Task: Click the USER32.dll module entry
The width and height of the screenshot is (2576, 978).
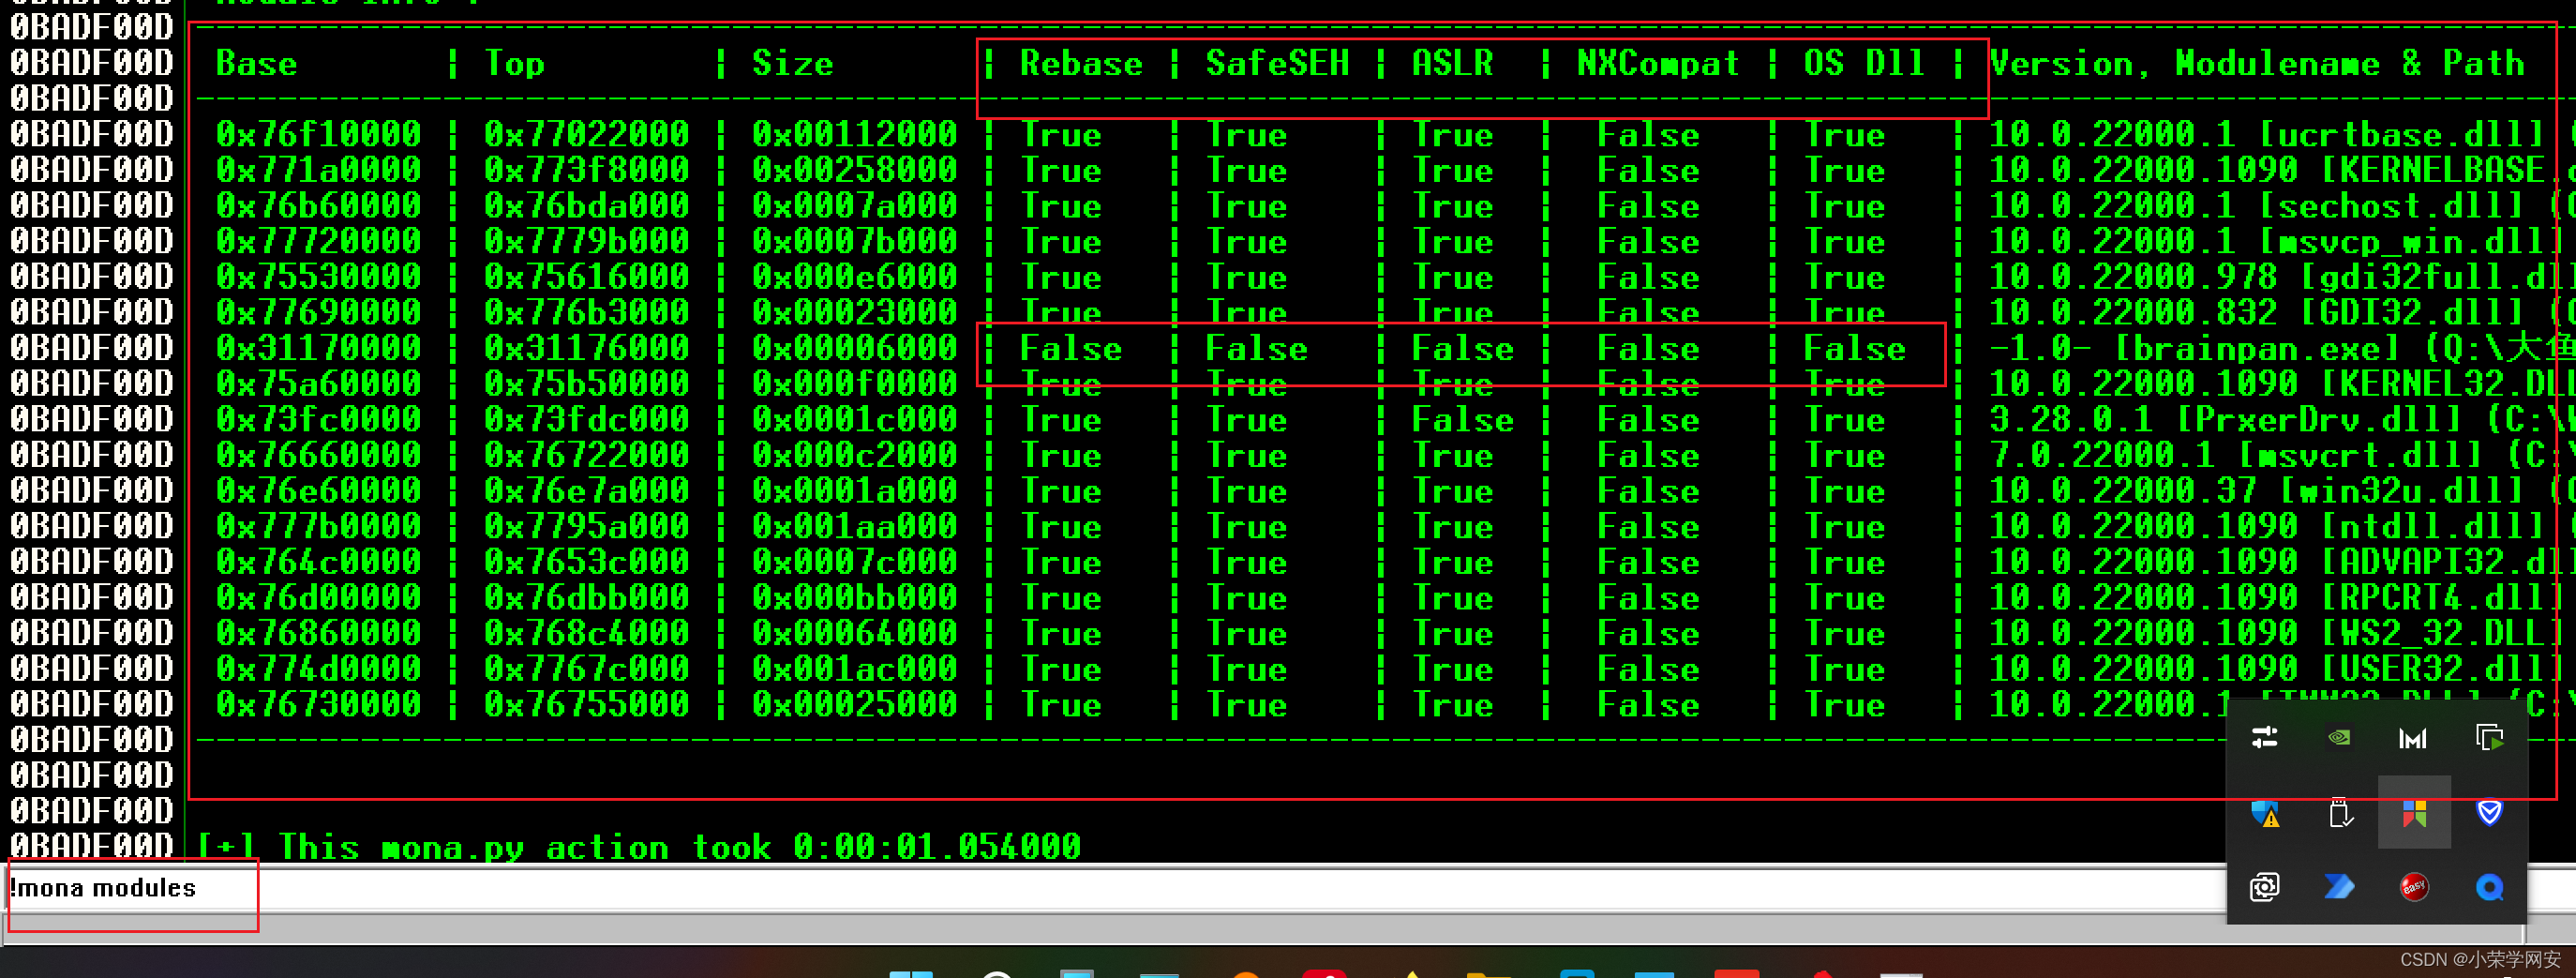Action: pos(2442,669)
